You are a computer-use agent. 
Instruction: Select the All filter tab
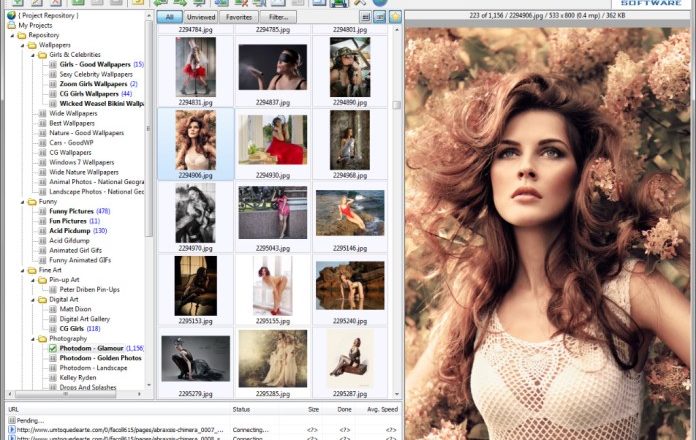click(169, 17)
